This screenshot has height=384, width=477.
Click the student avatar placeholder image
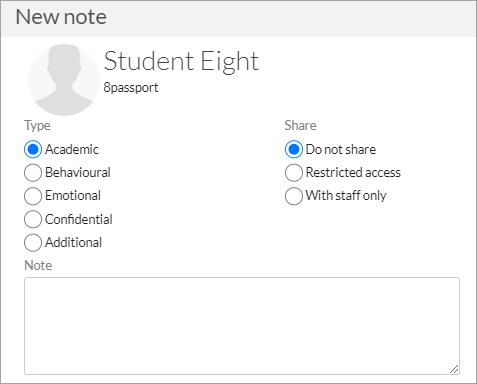pos(64,80)
